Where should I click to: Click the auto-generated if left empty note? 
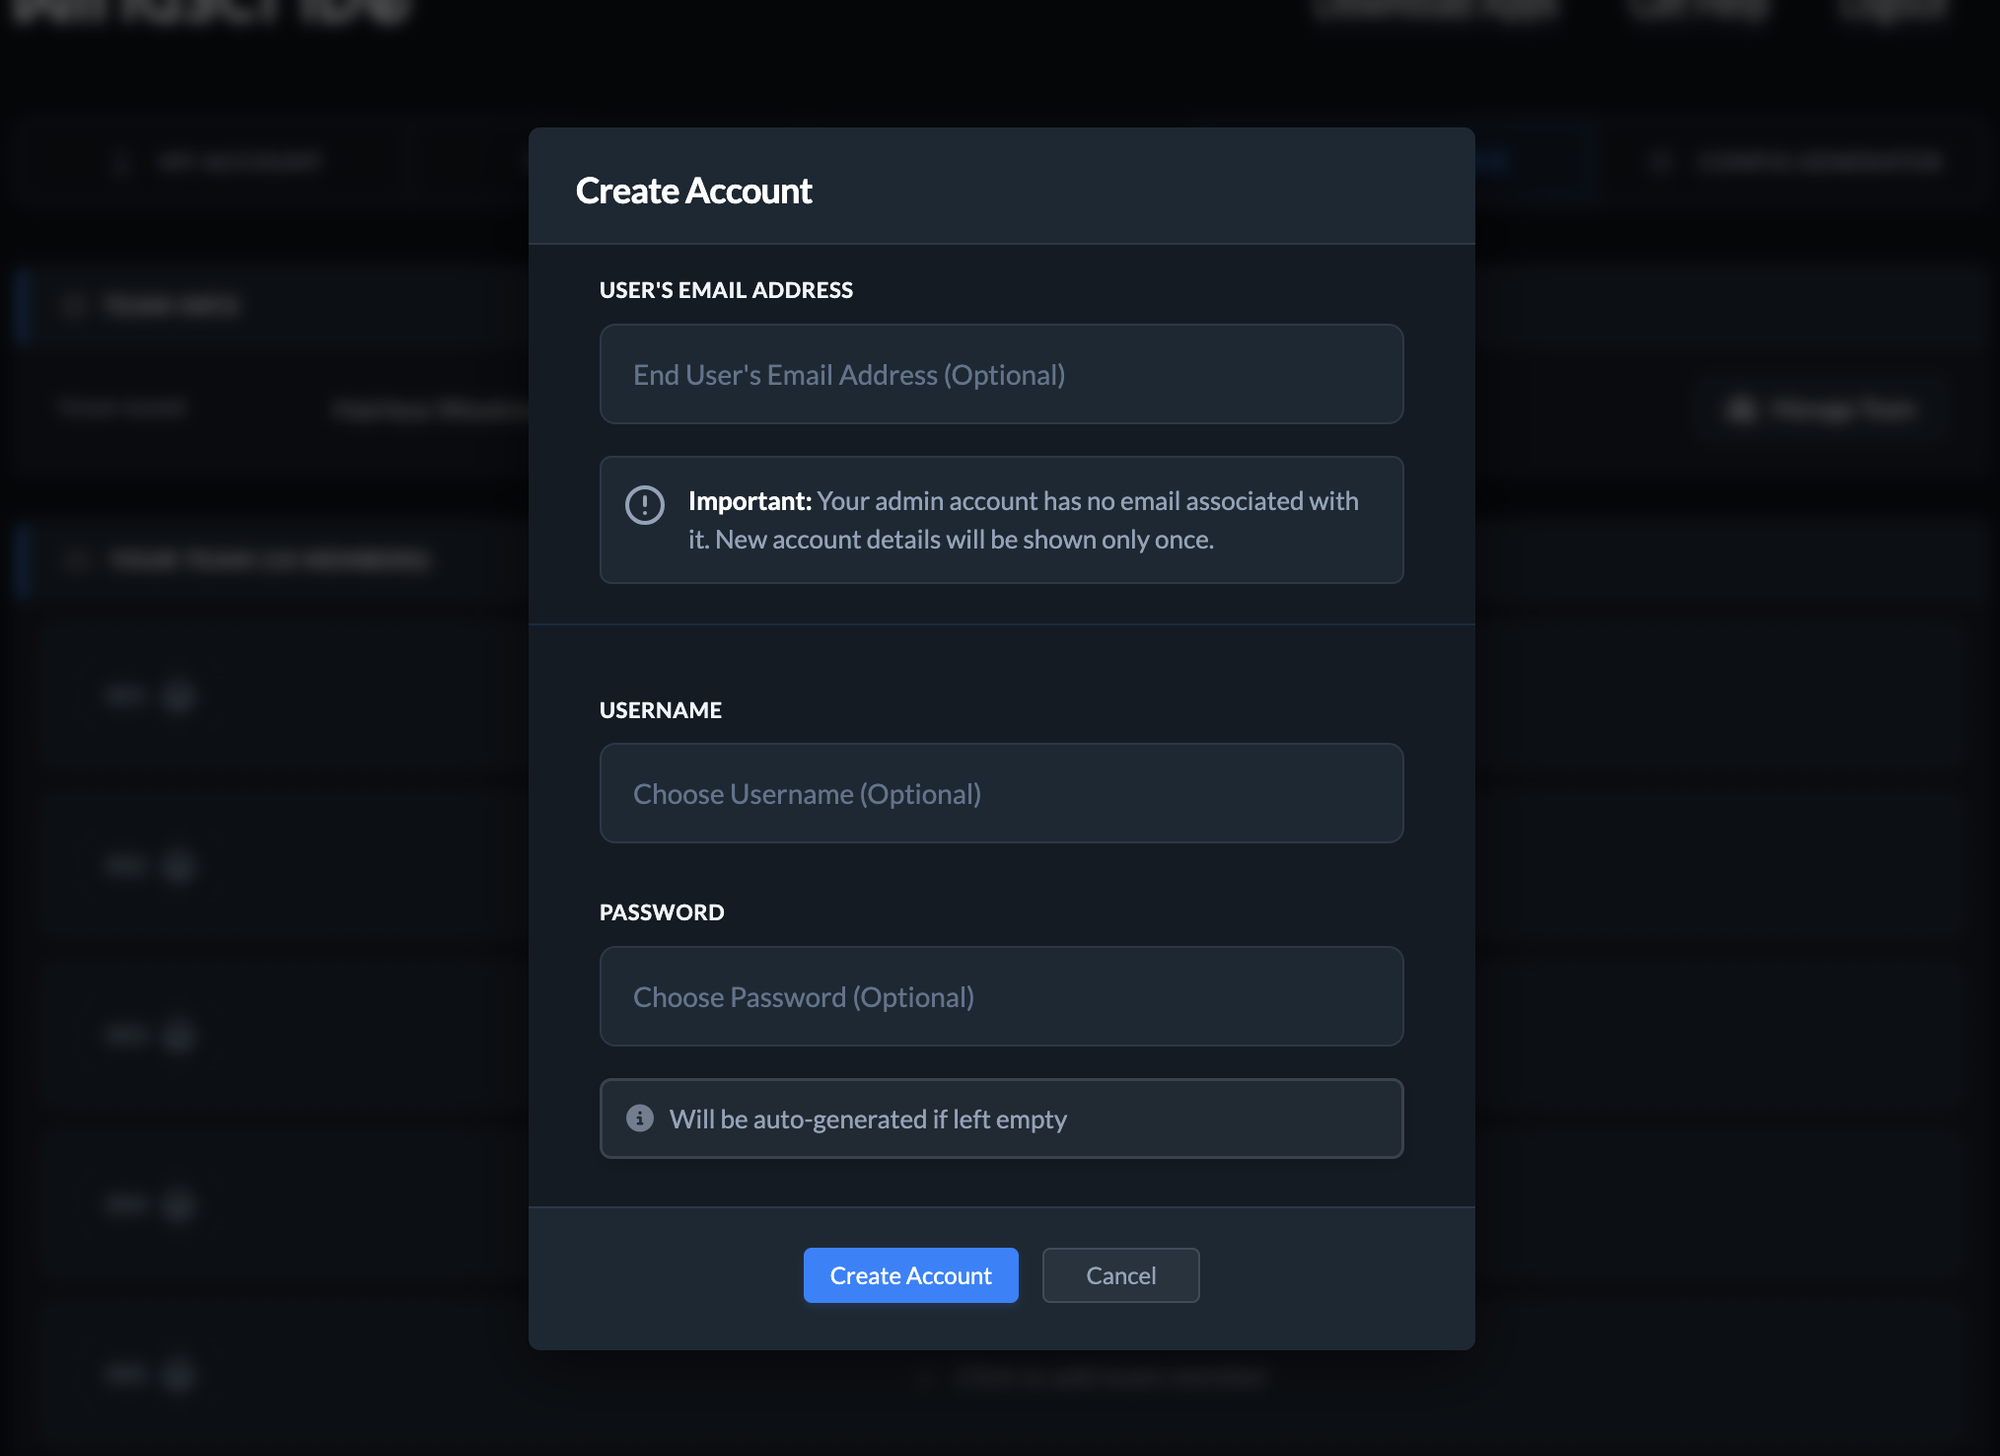[x=867, y=1119]
